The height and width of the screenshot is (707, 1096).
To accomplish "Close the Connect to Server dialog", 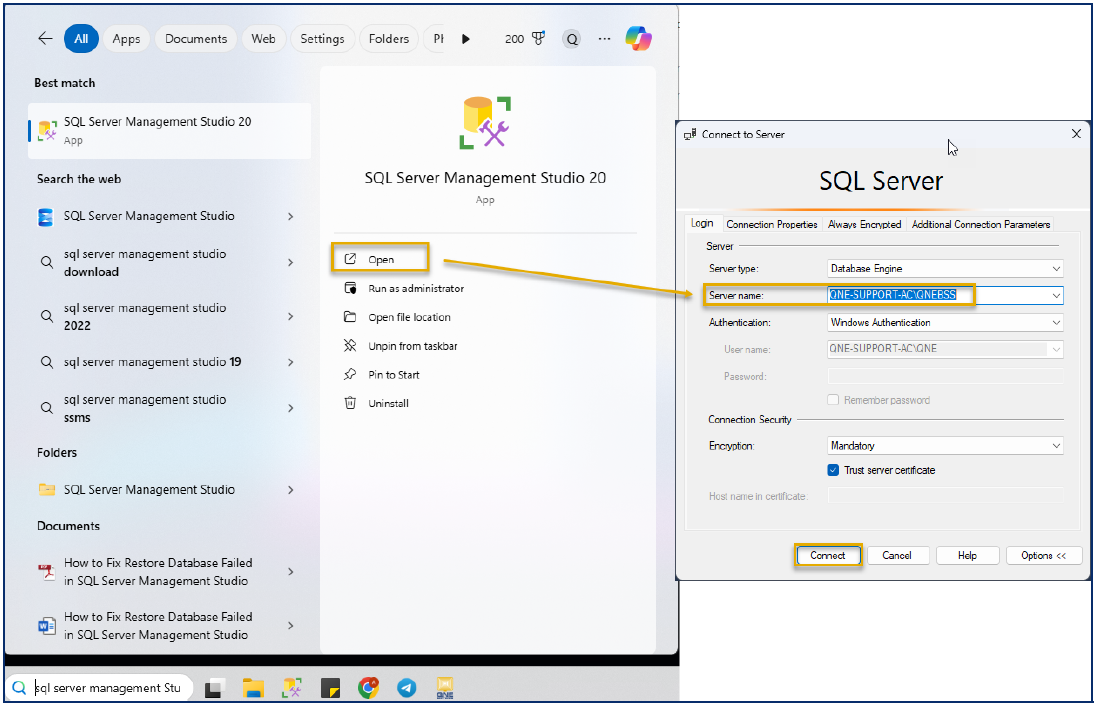I will (x=1076, y=134).
